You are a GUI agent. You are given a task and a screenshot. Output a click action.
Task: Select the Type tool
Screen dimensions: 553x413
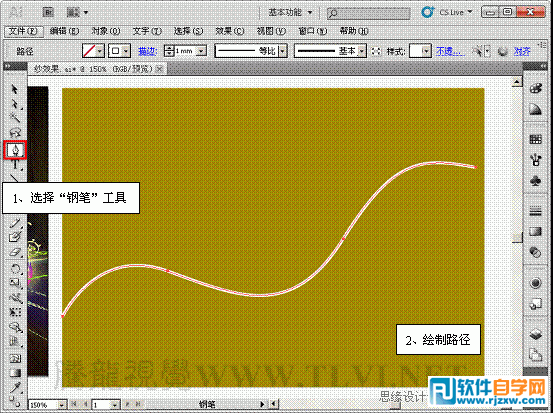(15, 165)
